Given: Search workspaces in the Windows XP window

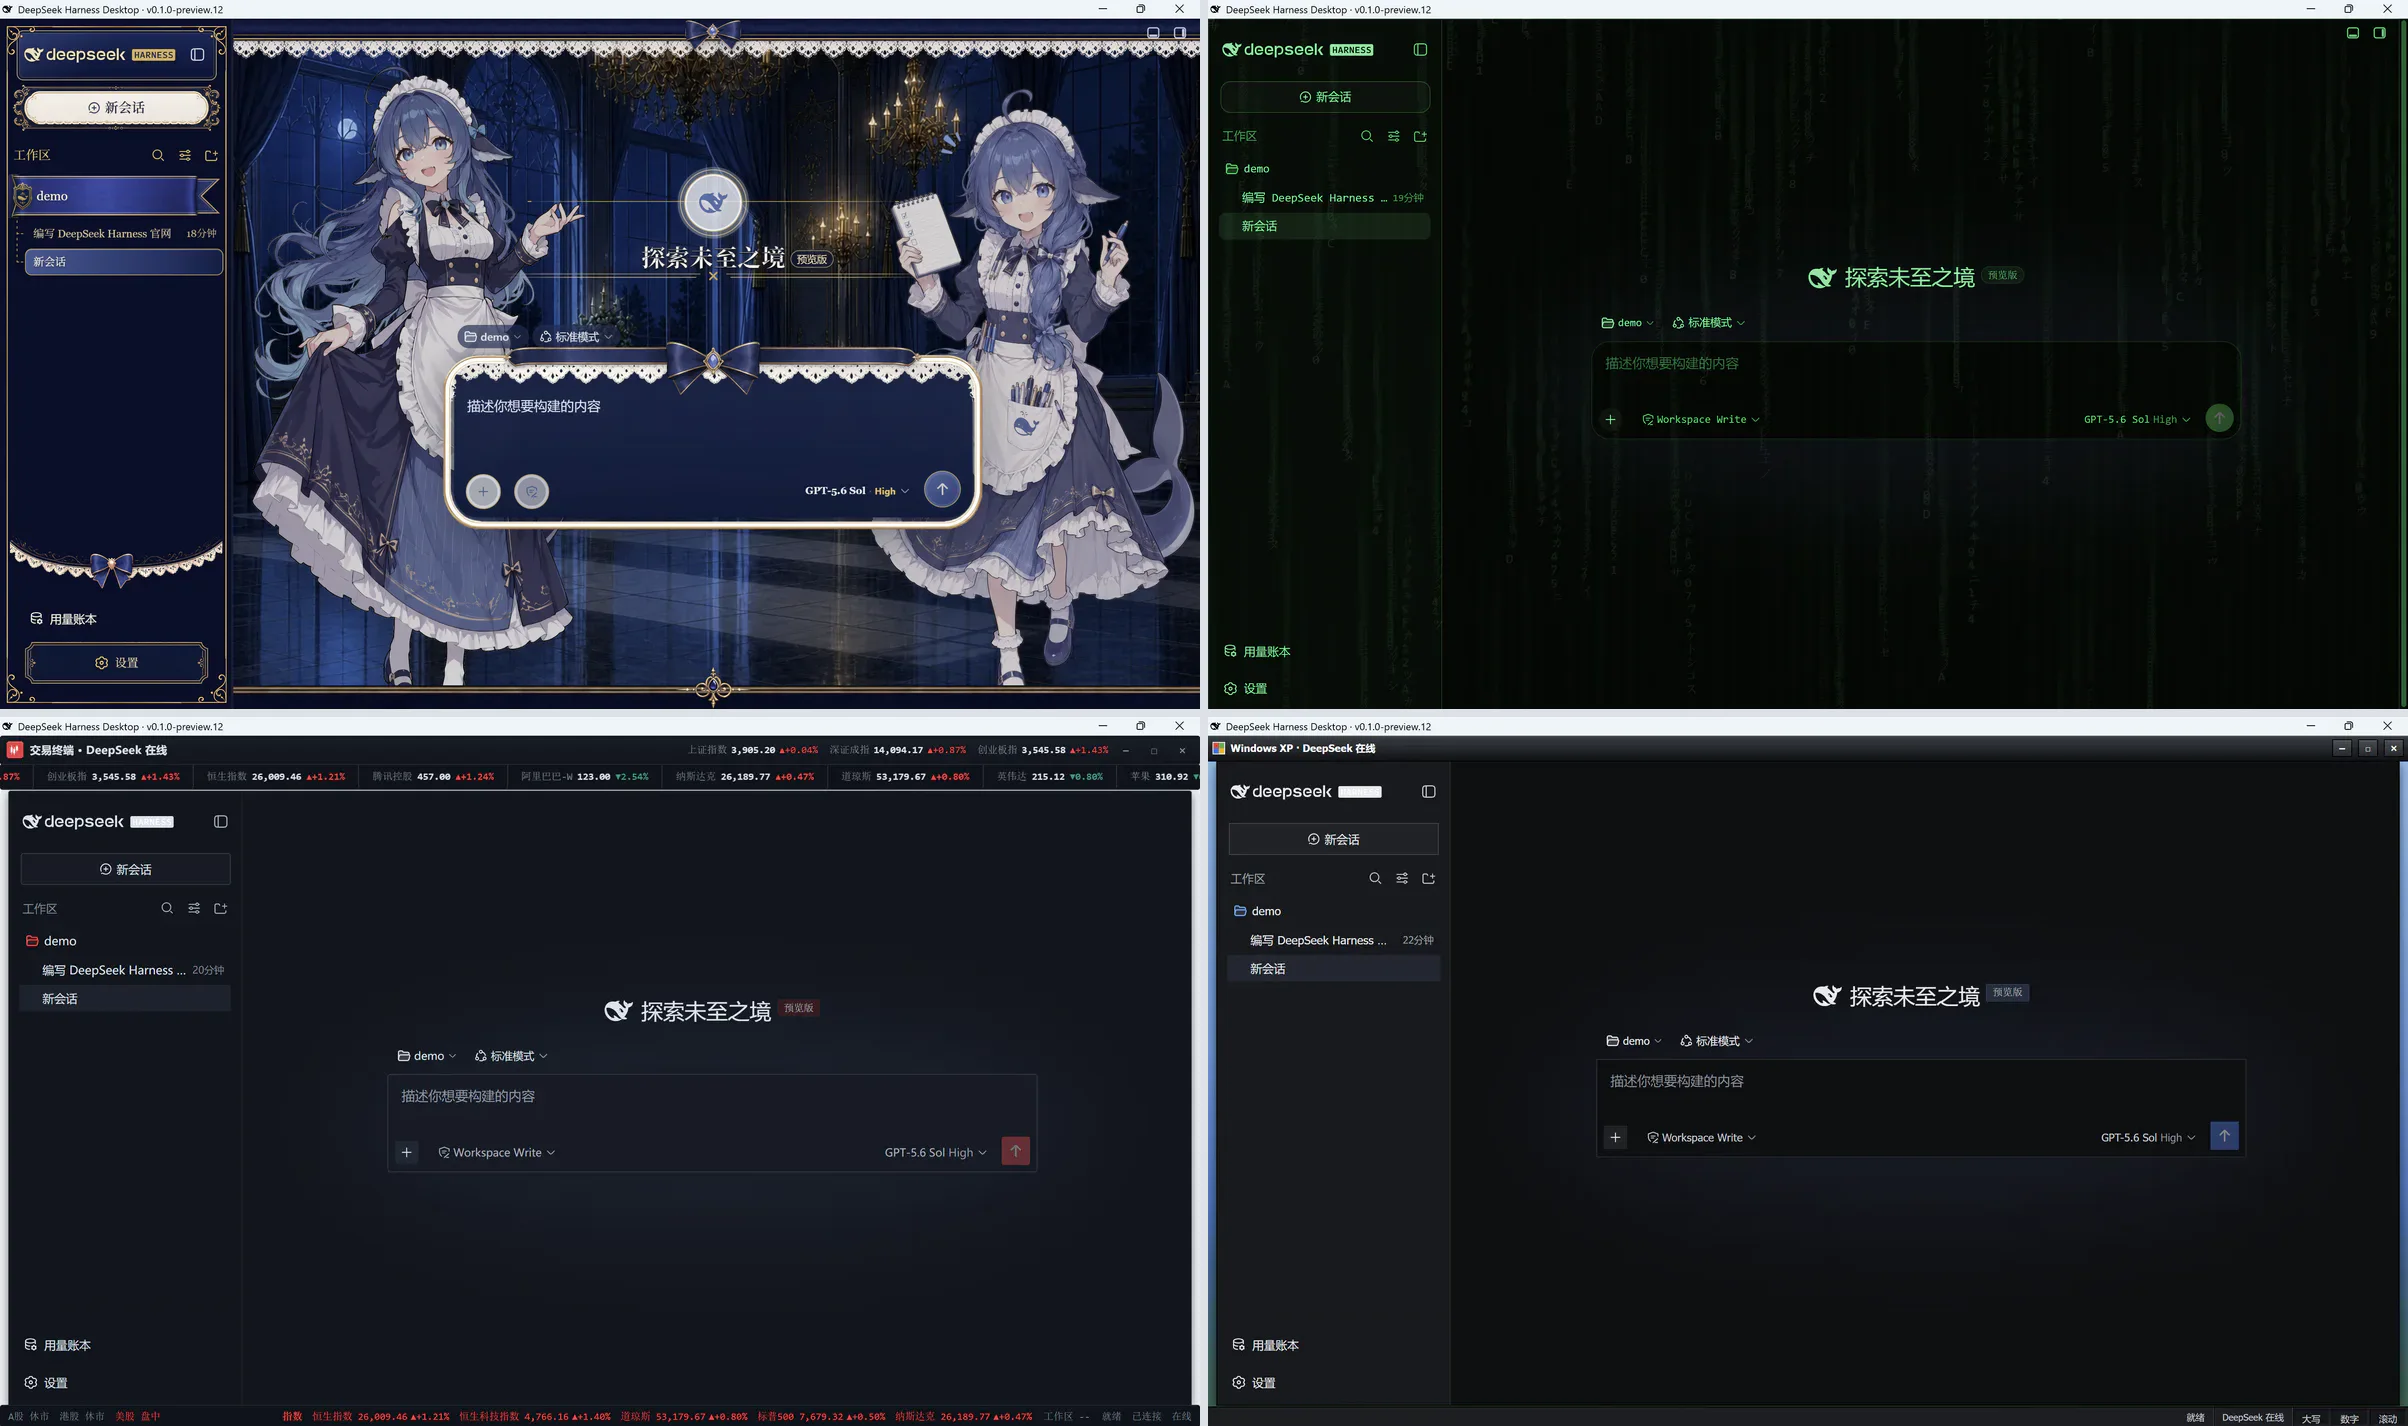Looking at the screenshot, I should 1375,878.
